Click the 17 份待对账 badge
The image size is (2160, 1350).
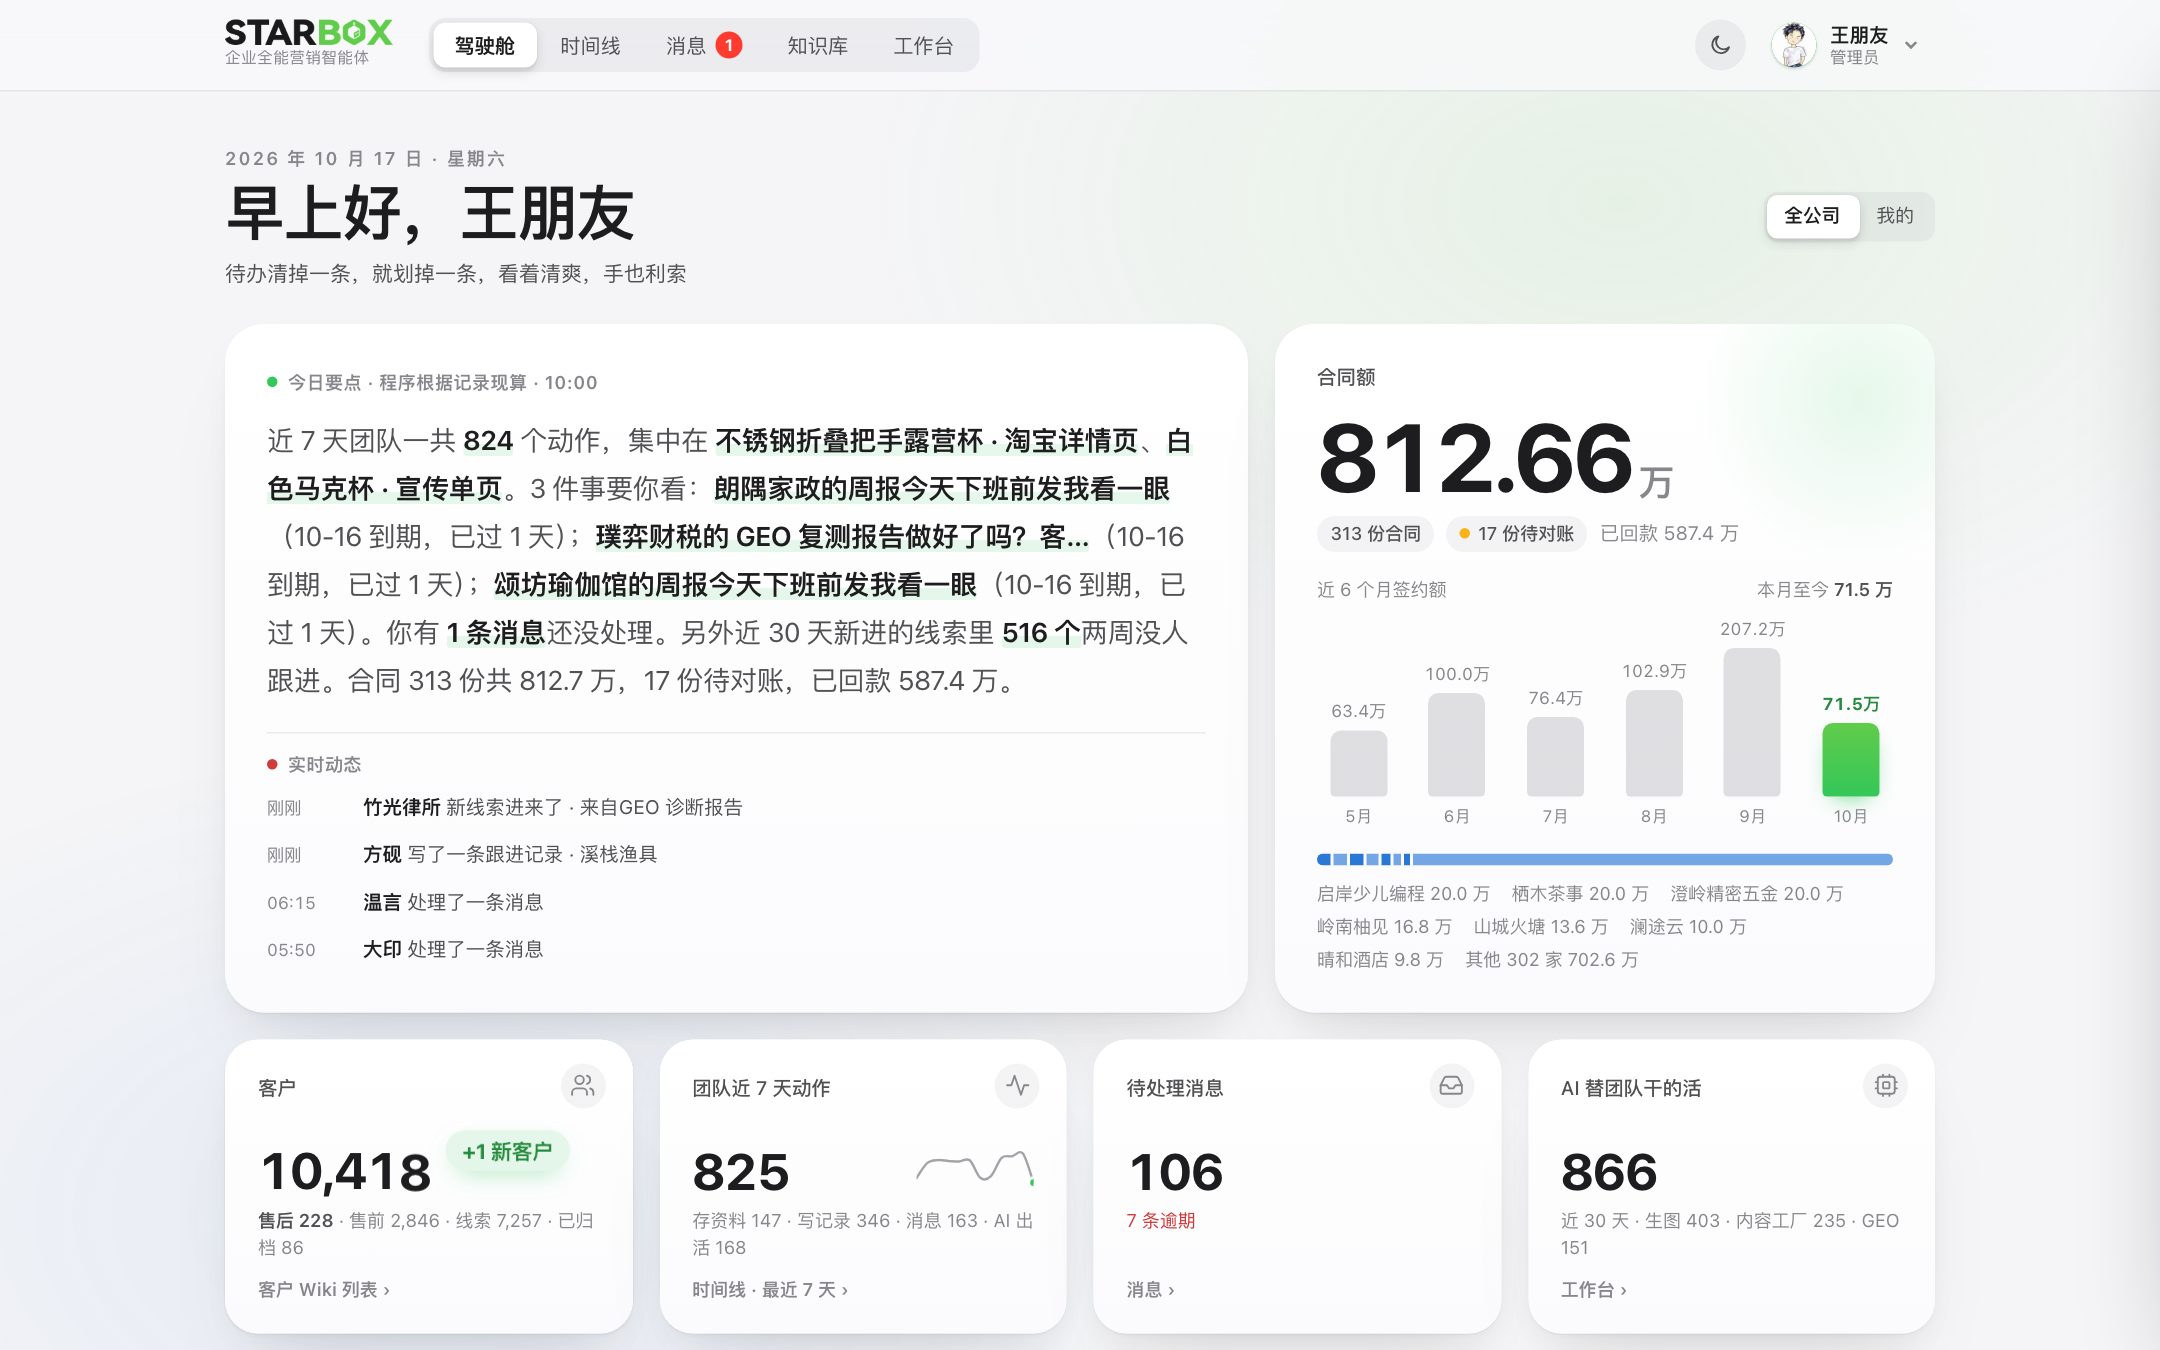[1516, 534]
